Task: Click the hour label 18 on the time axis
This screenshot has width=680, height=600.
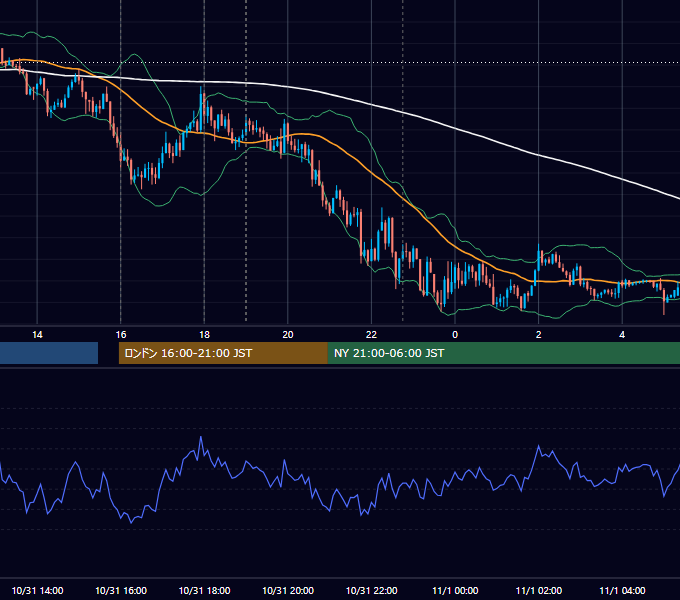Action: pyautogui.click(x=204, y=335)
